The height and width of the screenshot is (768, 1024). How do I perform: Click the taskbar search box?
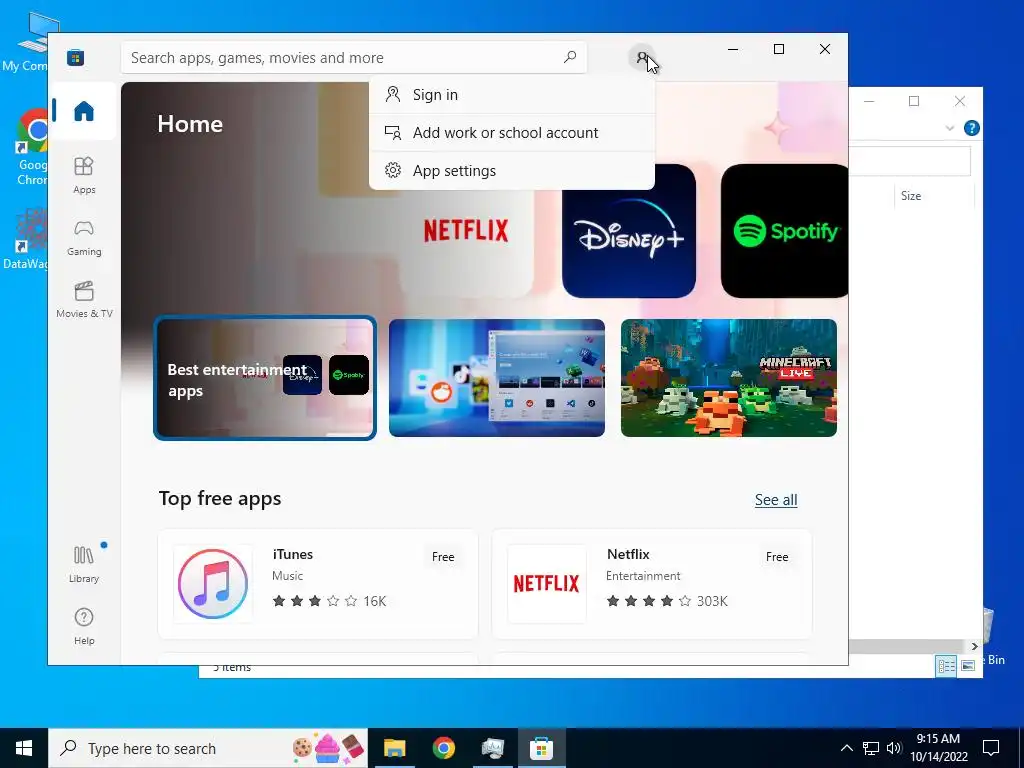tap(208, 748)
